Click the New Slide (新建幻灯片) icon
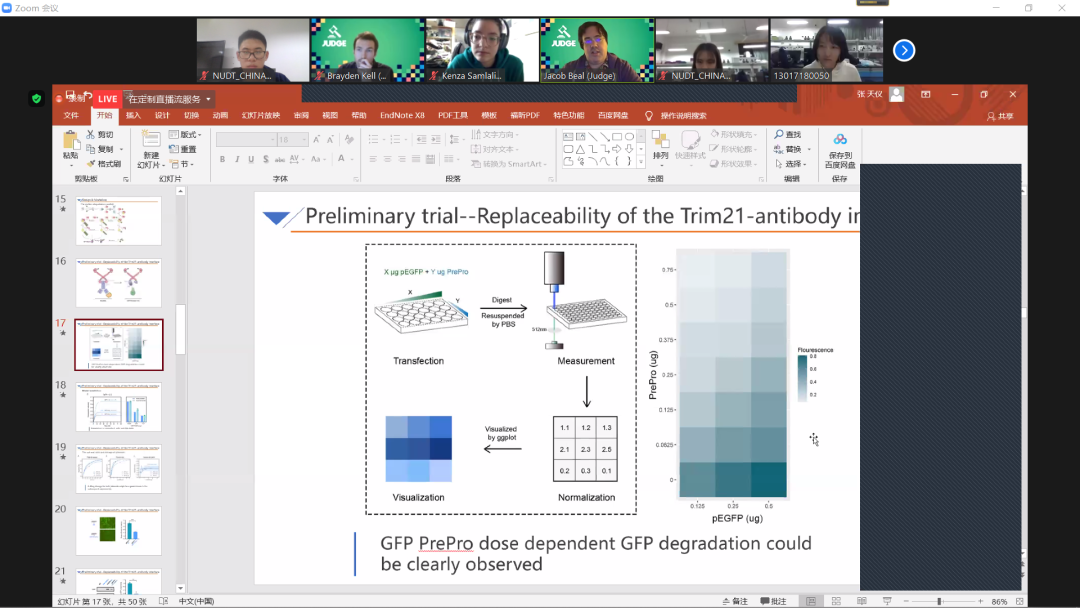This screenshot has width=1080, height=608. click(x=150, y=140)
